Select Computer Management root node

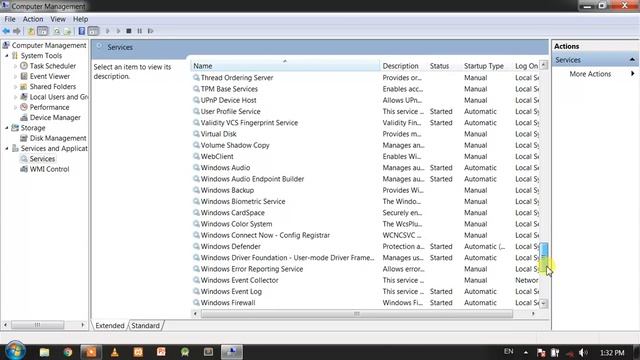49,45
